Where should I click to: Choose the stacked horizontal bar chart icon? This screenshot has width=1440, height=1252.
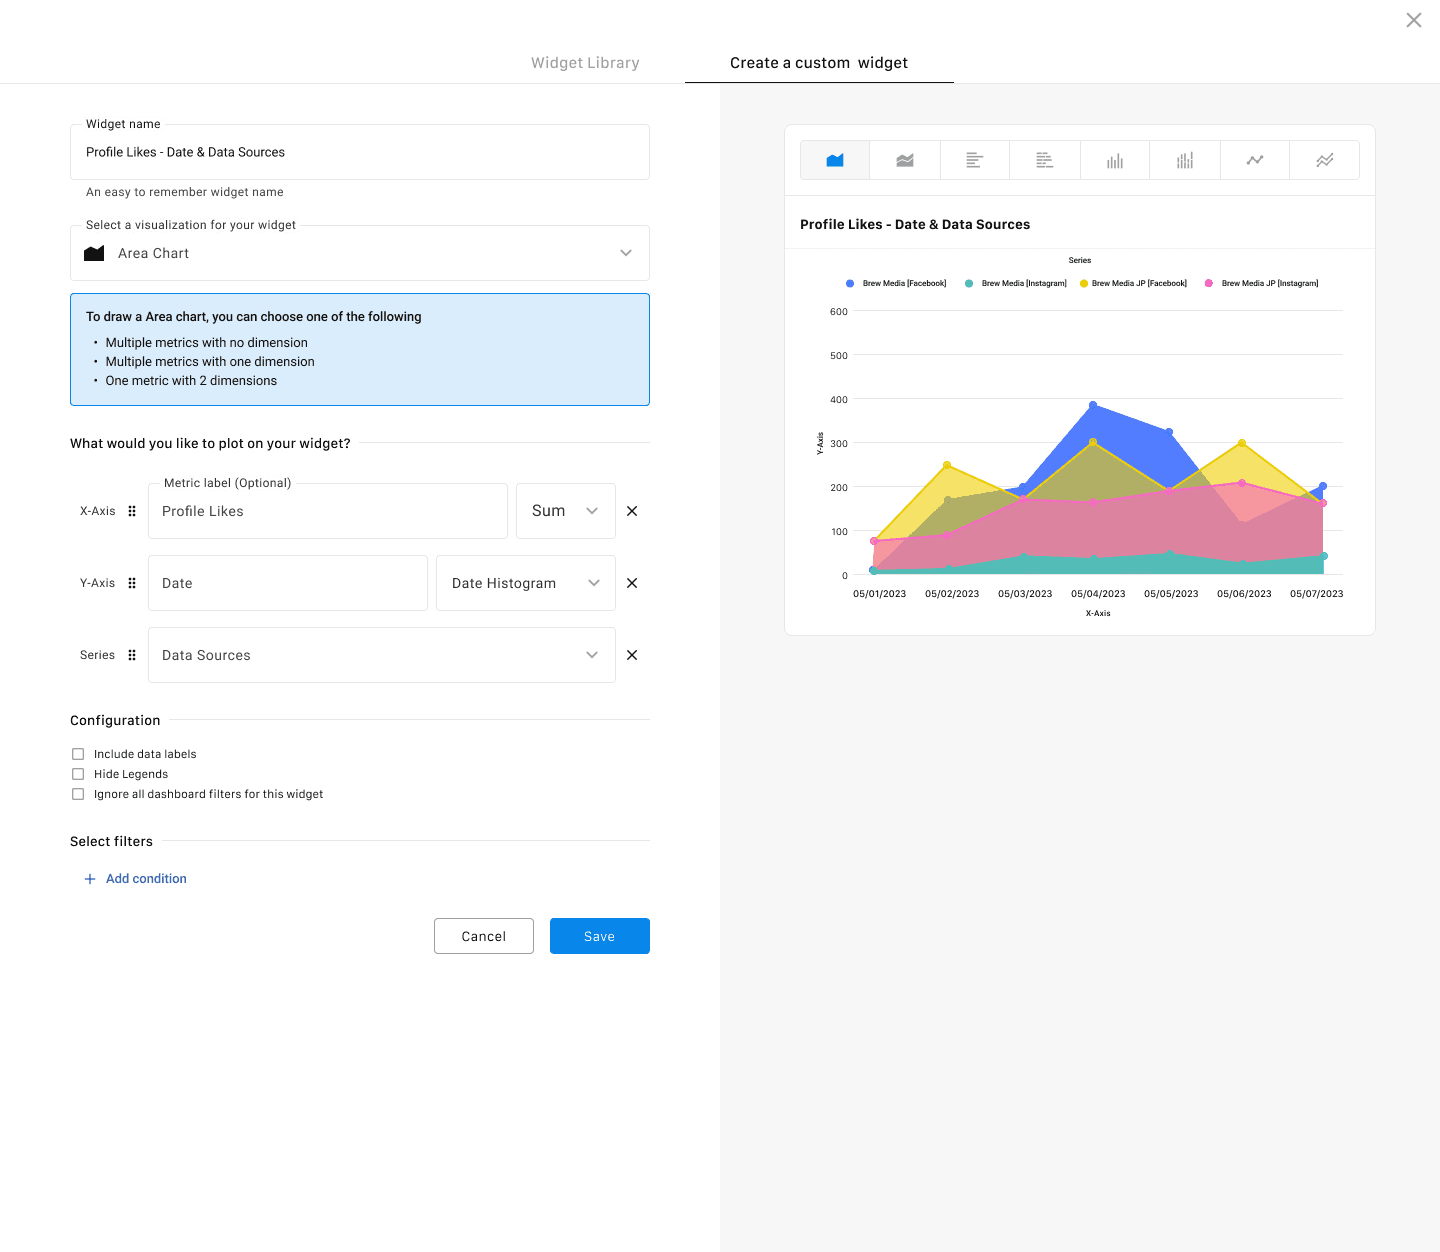point(1045,160)
